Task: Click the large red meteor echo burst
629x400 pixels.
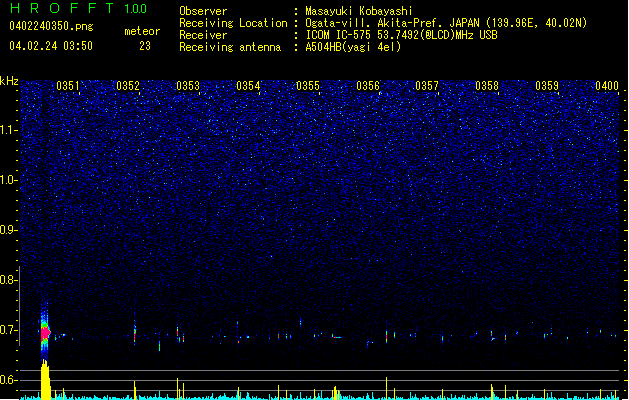Action: 45,333
